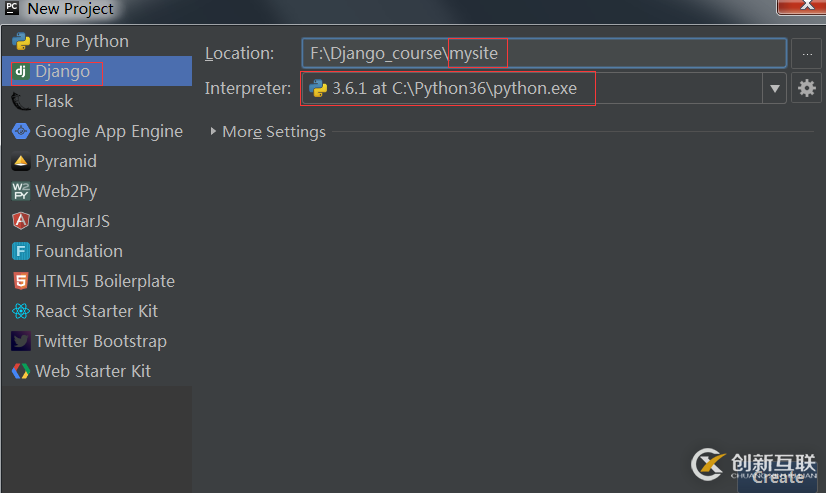Screen dimensions: 826x493
Task: Pick the React Starter Kit icon
Action: tap(20, 311)
